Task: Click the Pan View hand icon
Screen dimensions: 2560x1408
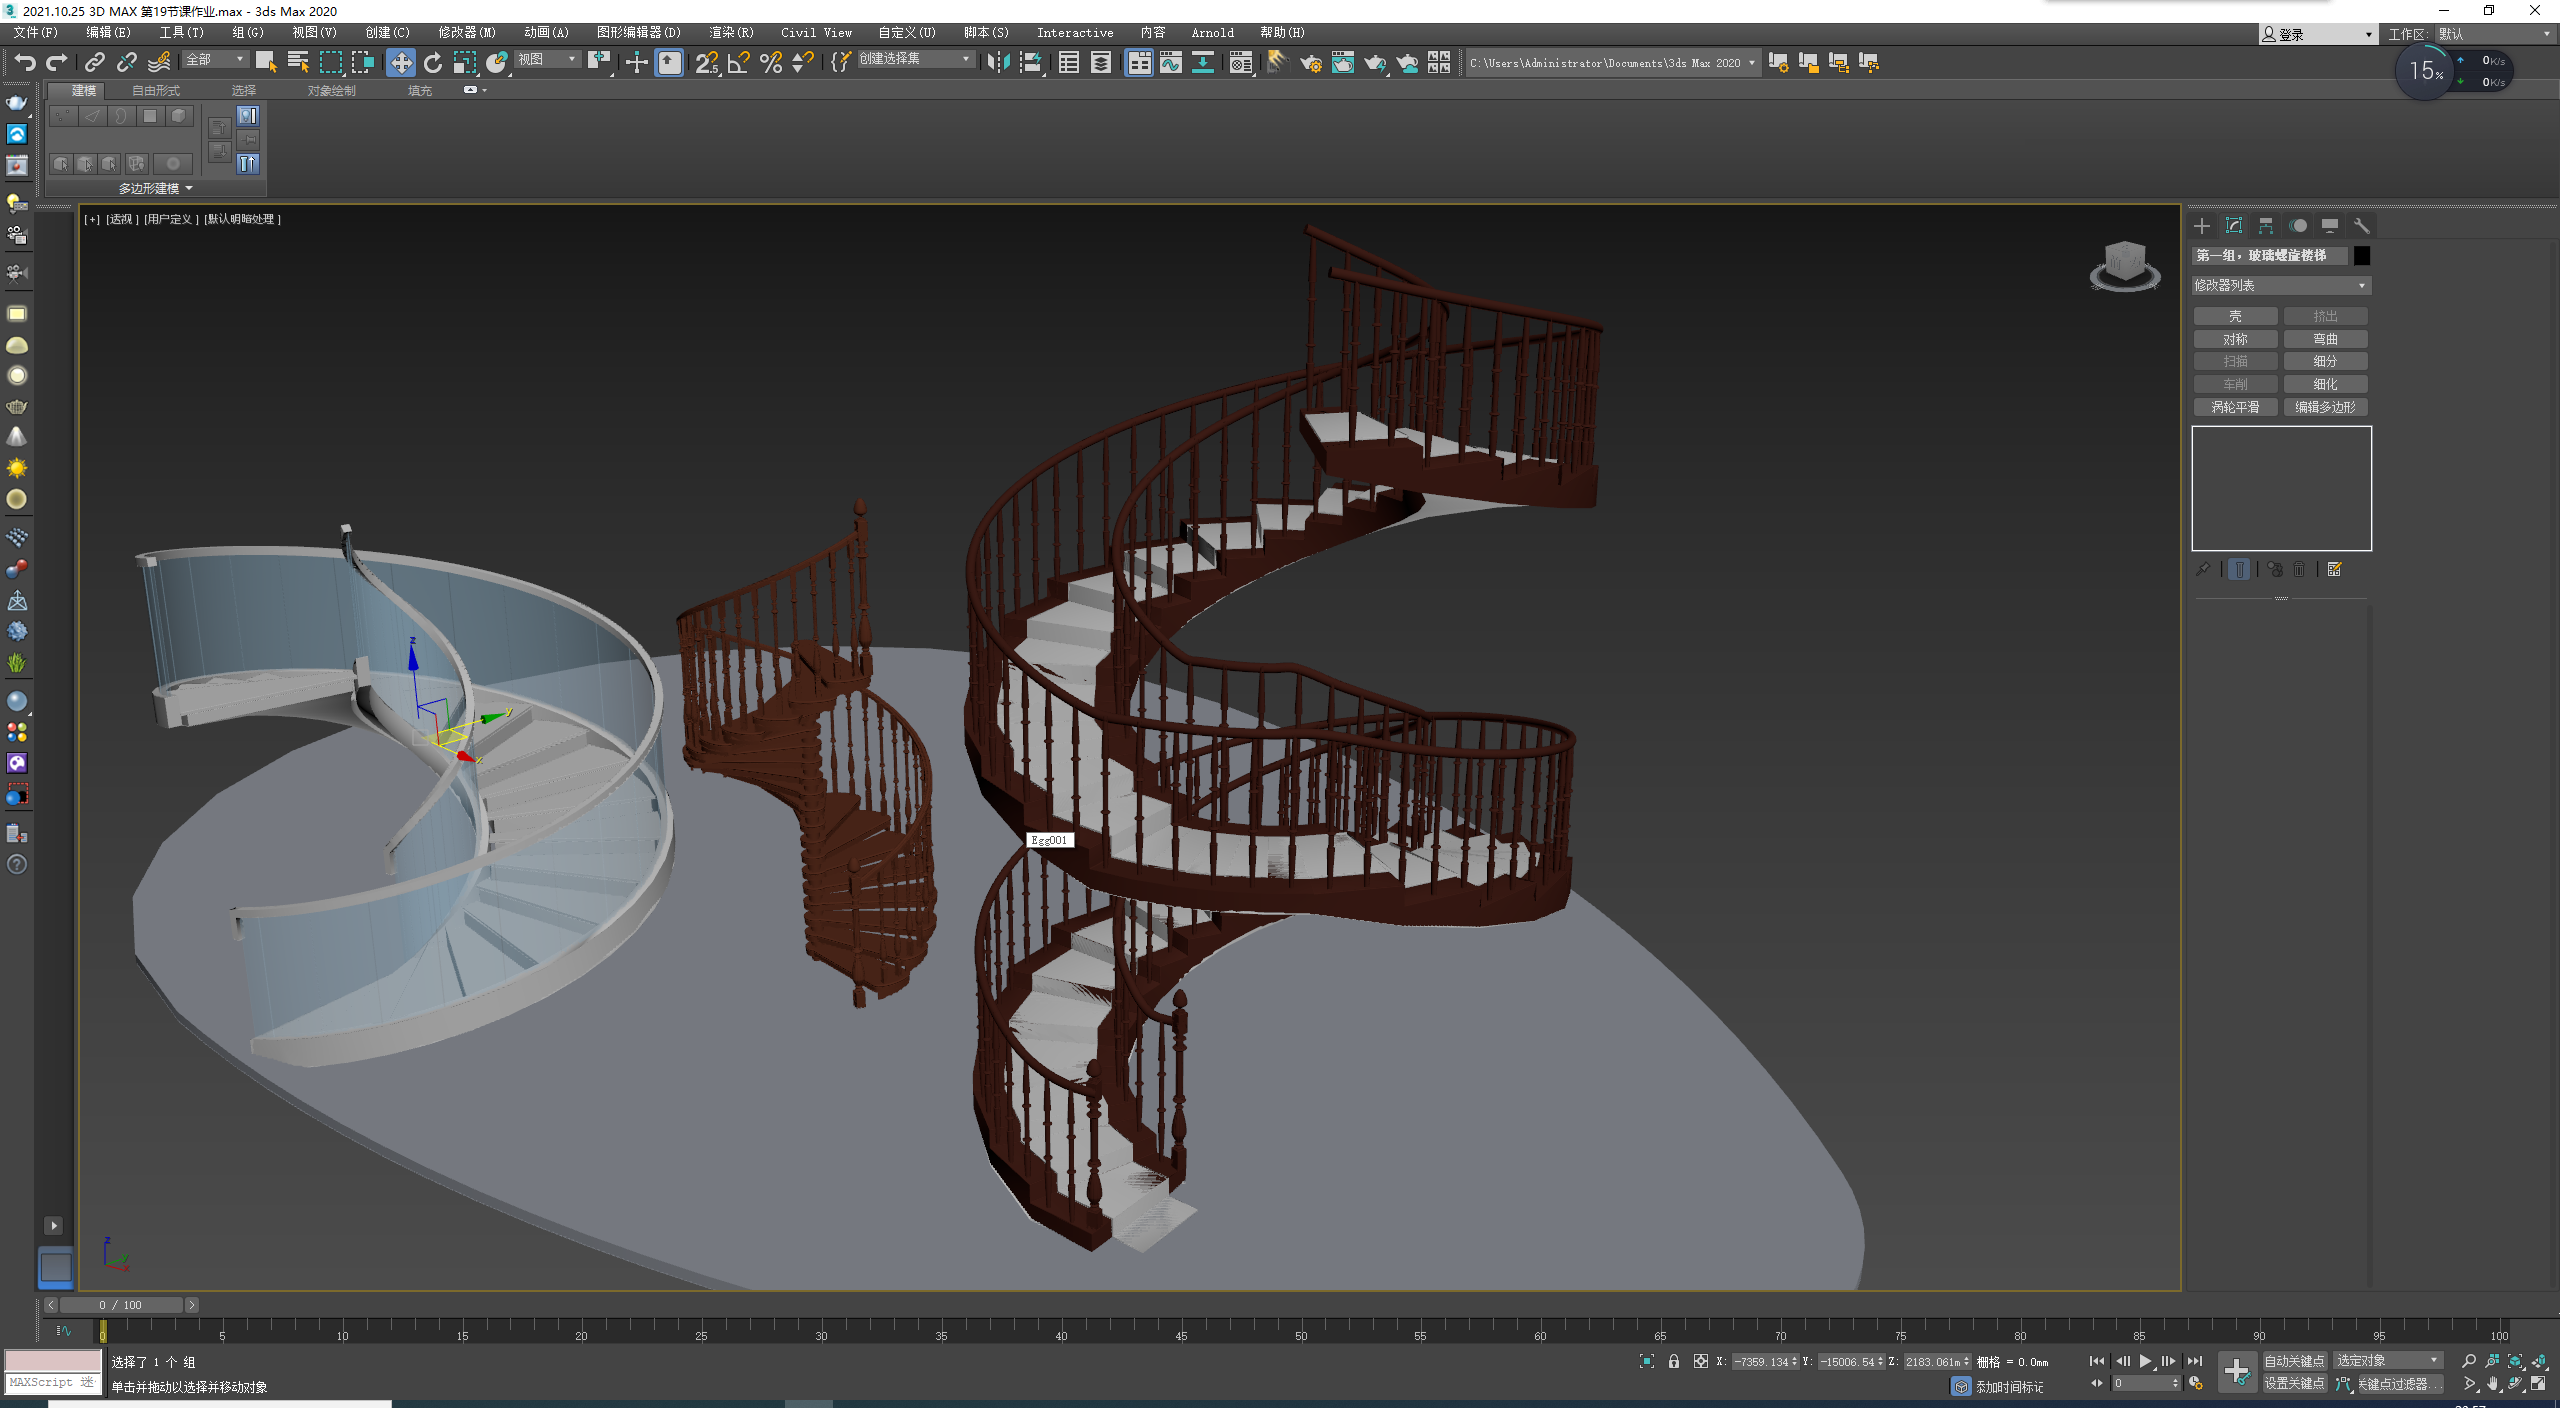Action: [x=2493, y=1384]
